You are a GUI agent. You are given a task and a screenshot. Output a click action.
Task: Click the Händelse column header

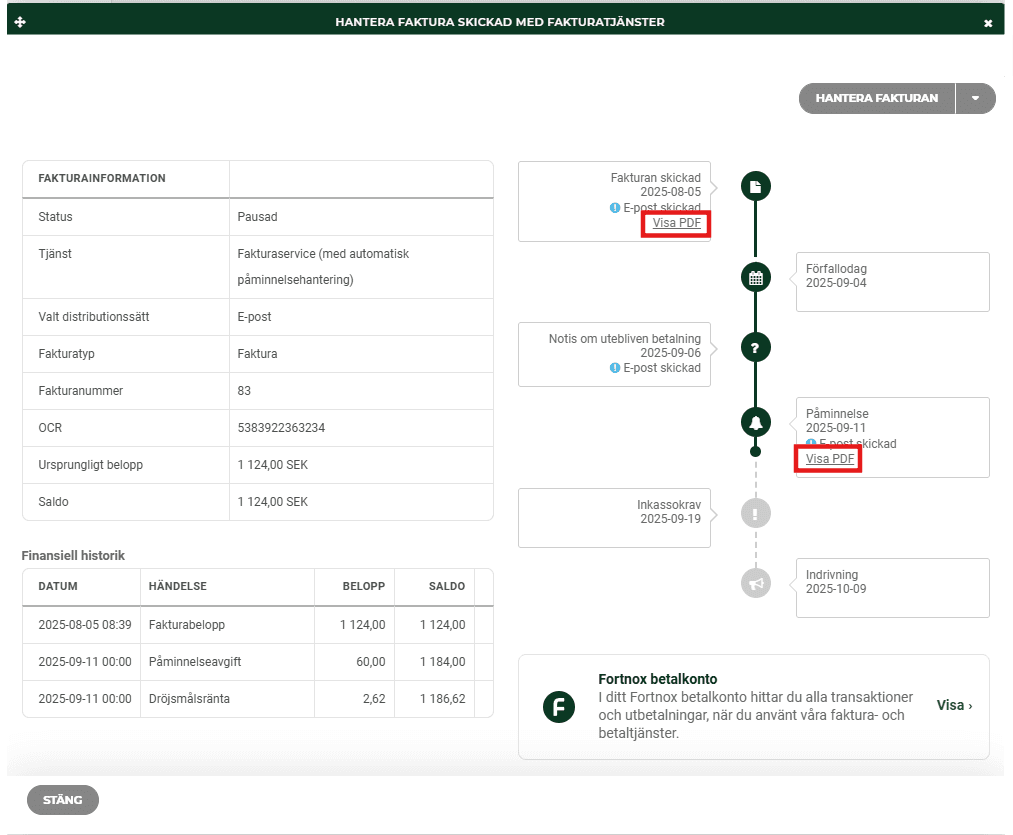coord(178,586)
